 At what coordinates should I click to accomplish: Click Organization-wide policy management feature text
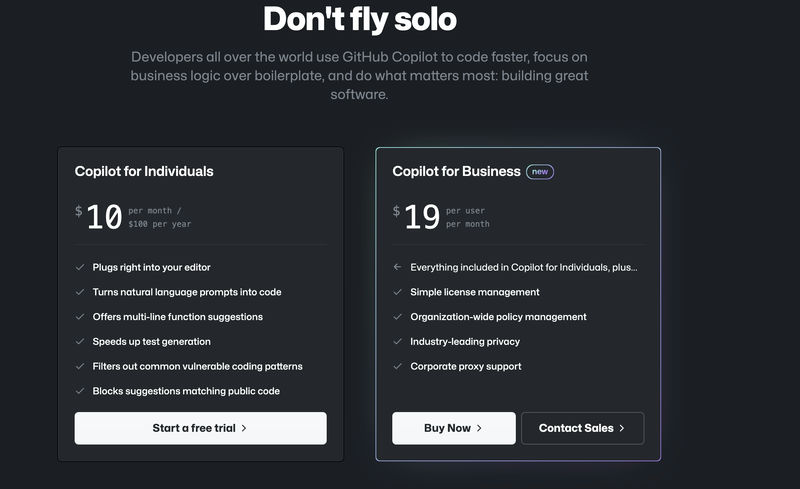(498, 317)
